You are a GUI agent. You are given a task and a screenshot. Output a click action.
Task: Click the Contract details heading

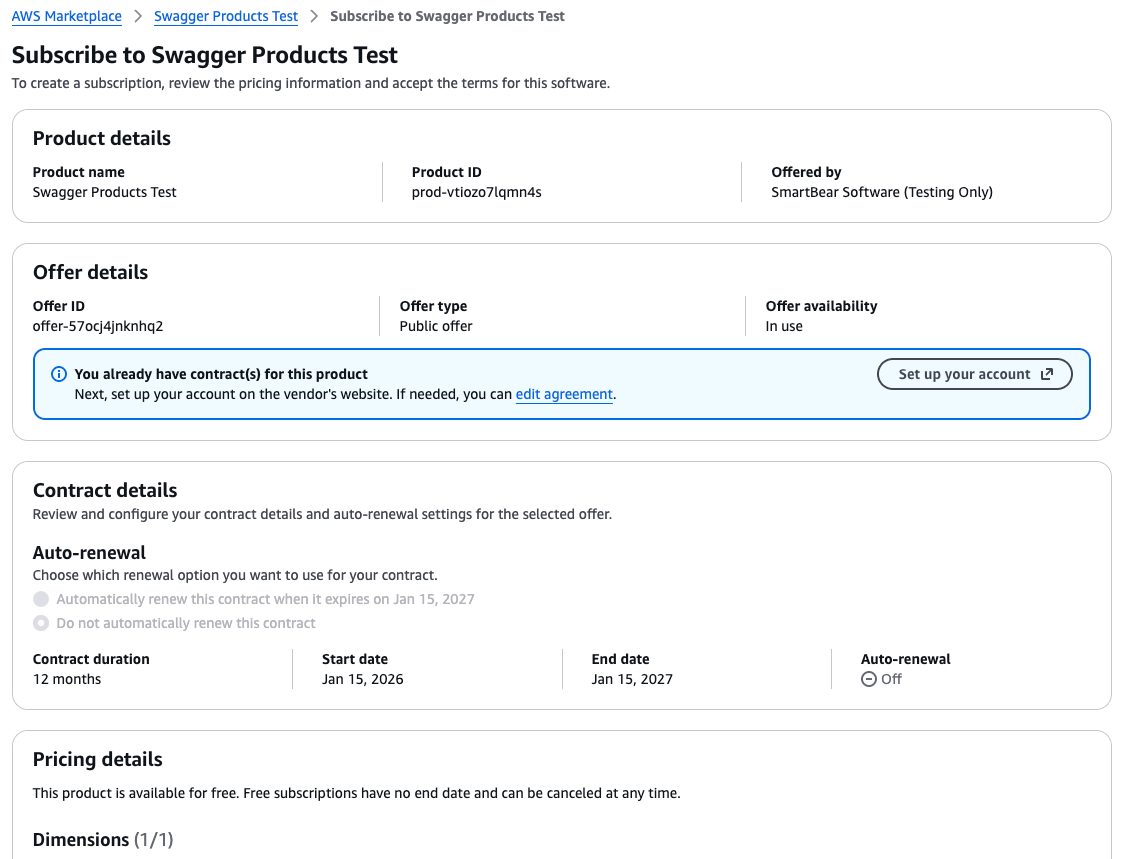(x=104, y=490)
